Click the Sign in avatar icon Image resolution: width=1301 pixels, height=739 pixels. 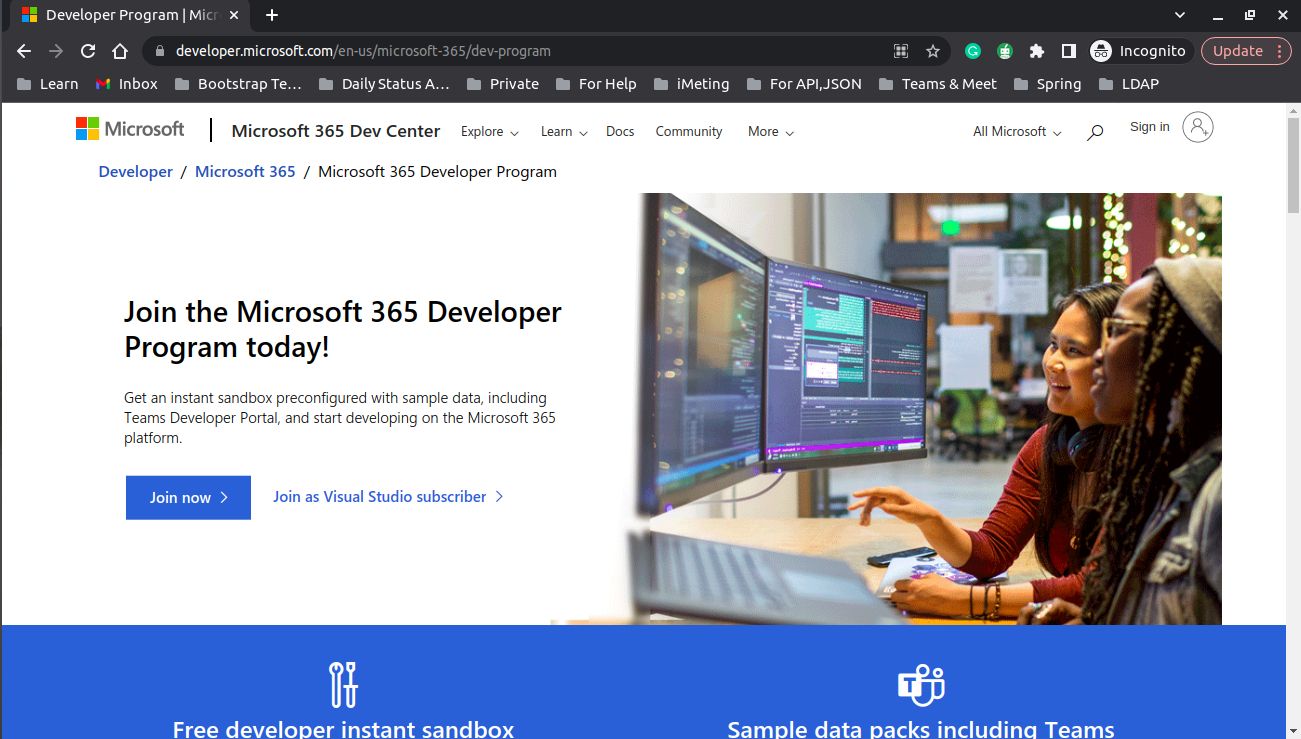click(1197, 127)
